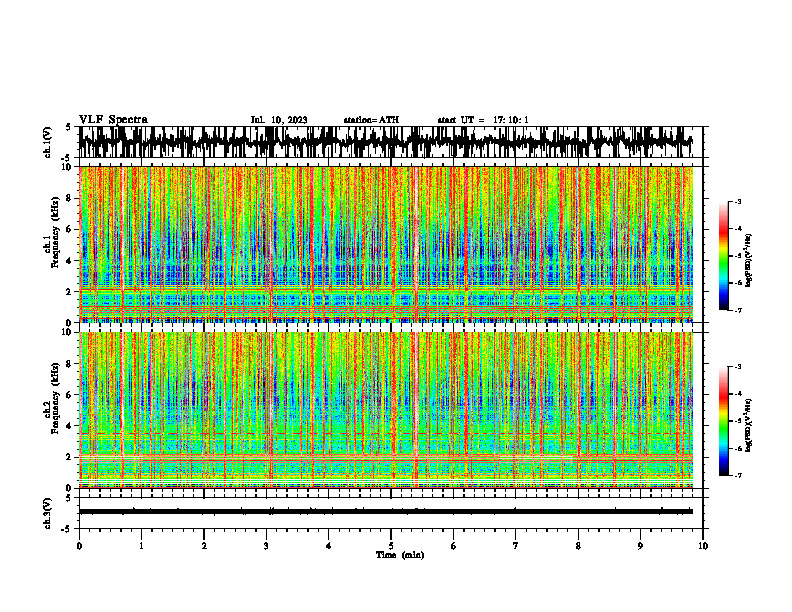Click the '-3' label on ch.1 color scale
Viewport: 792px width, 612px height.
point(738,201)
